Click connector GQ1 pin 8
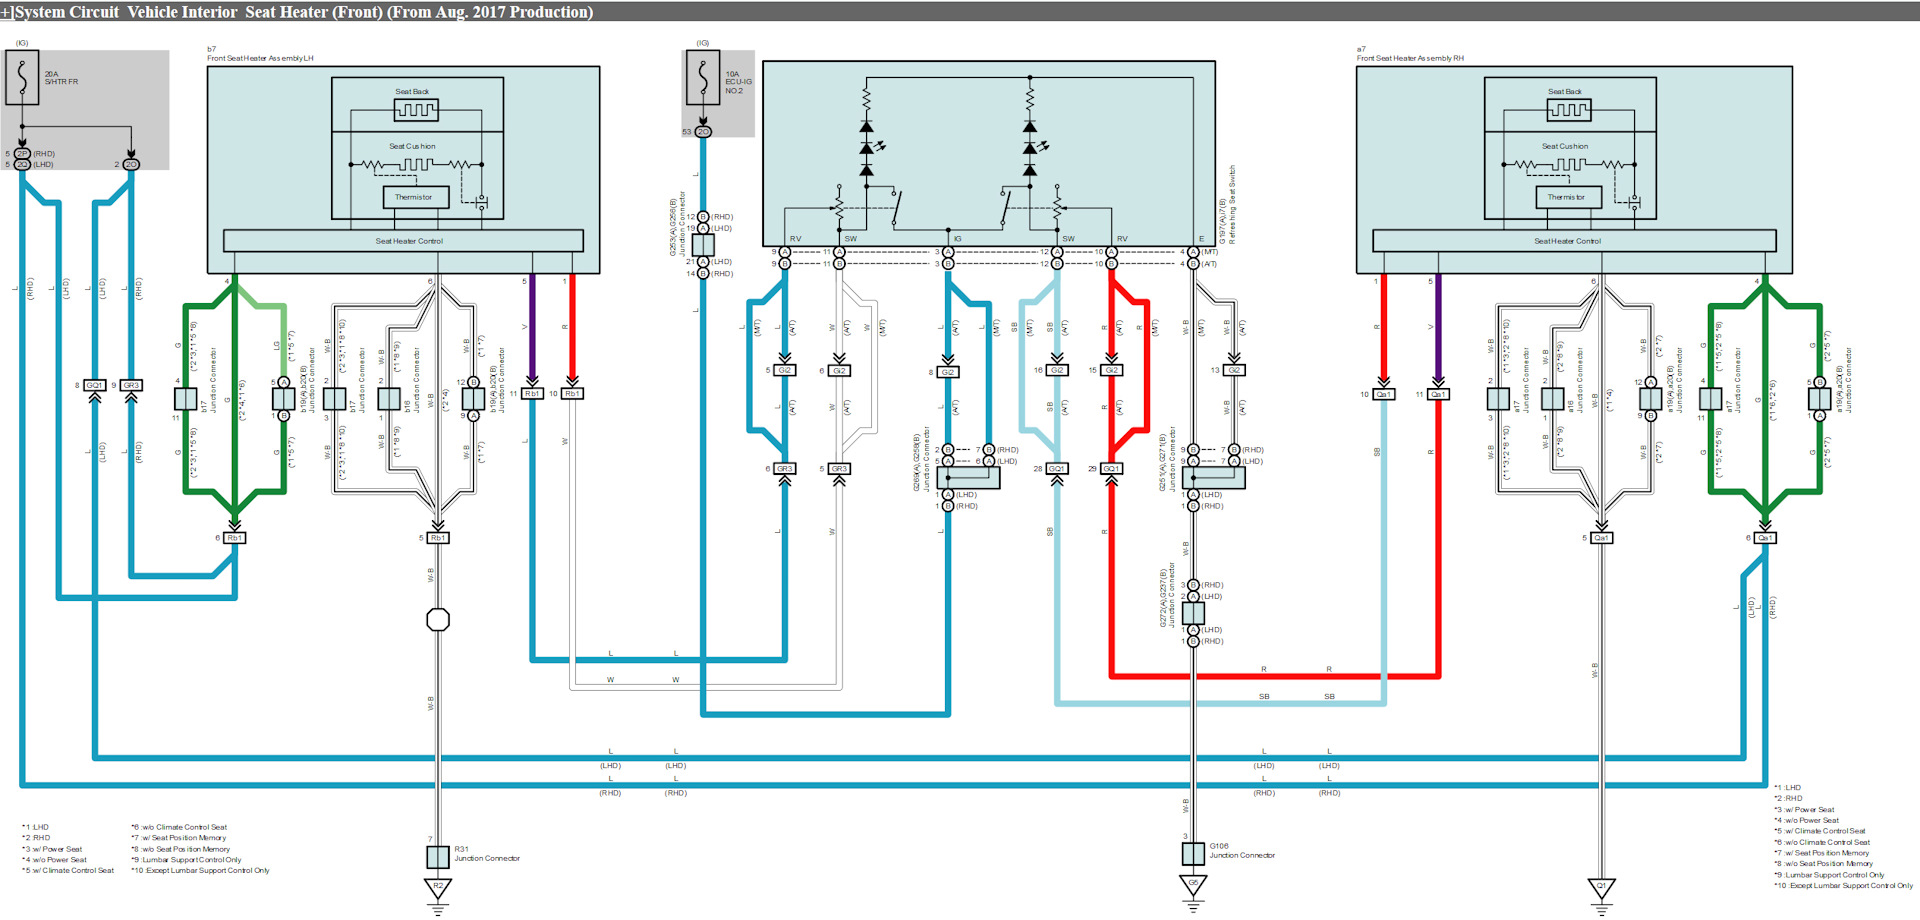 tap(94, 385)
